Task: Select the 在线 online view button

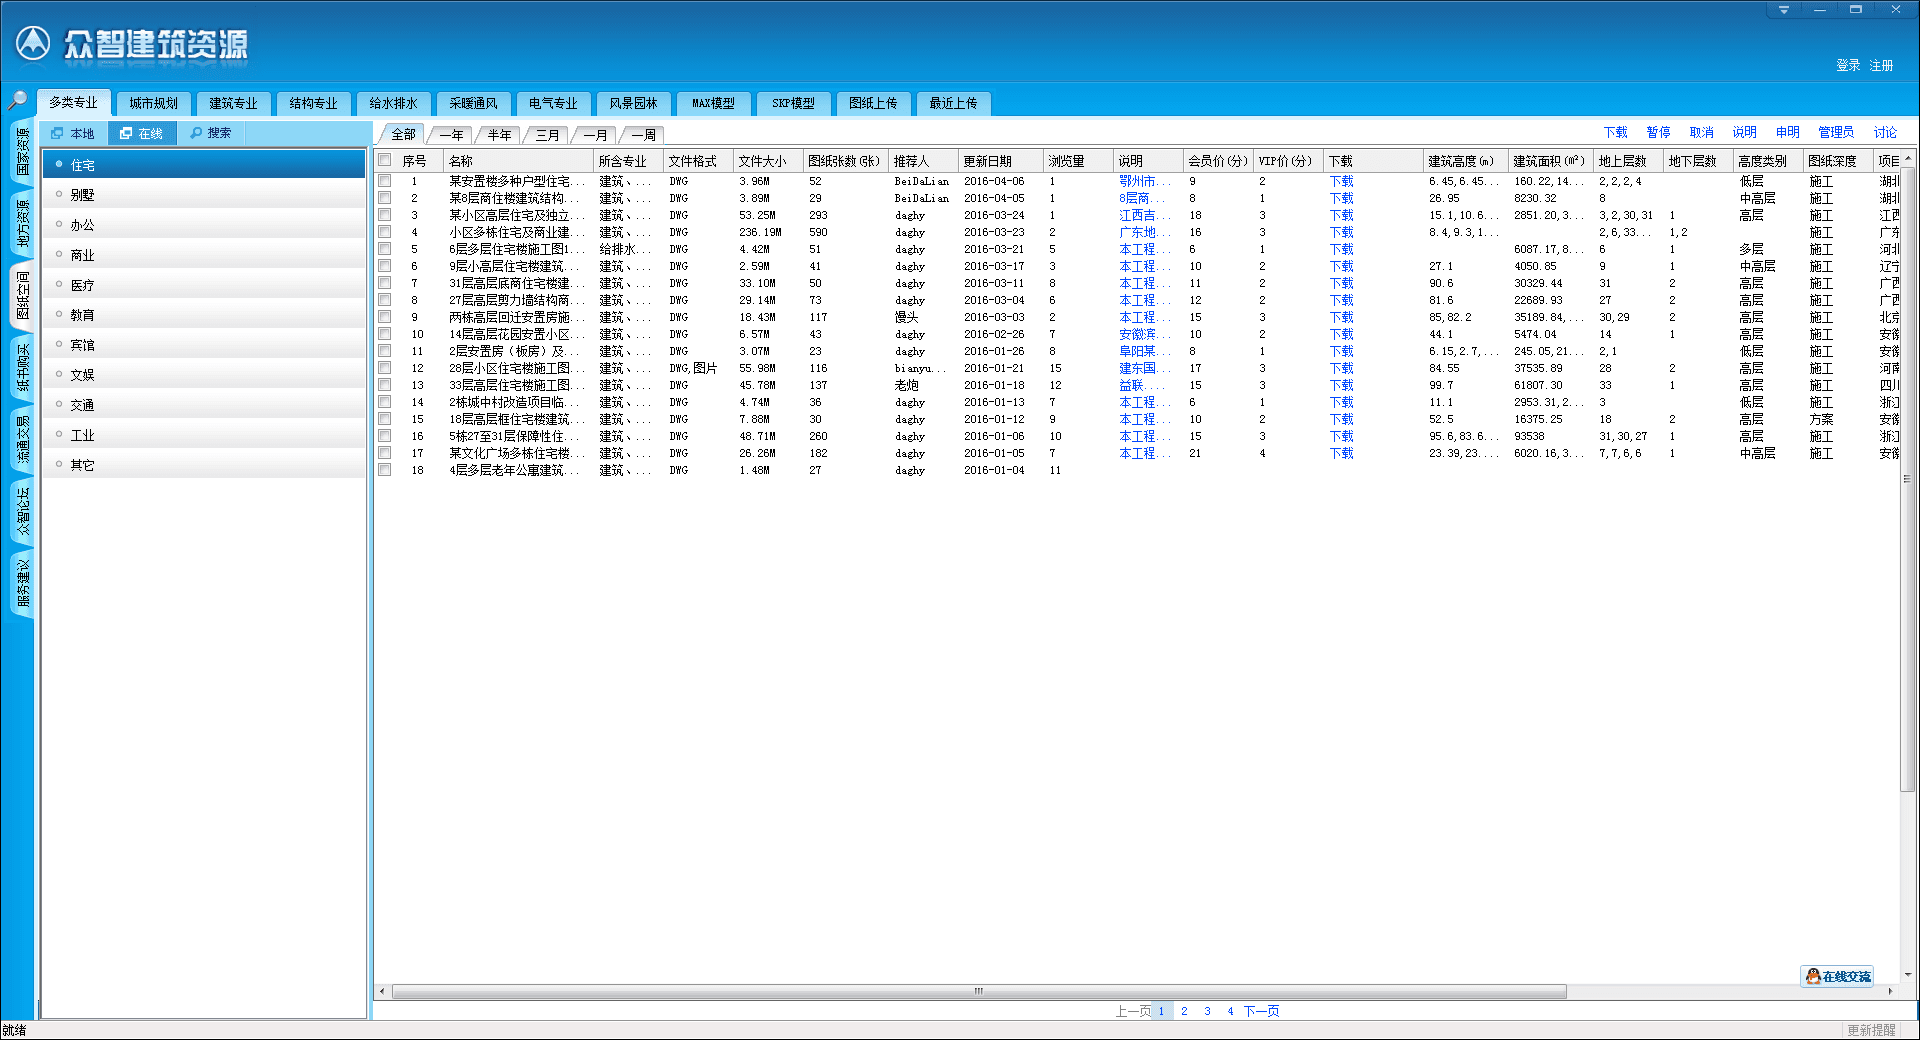Action: [x=142, y=133]
